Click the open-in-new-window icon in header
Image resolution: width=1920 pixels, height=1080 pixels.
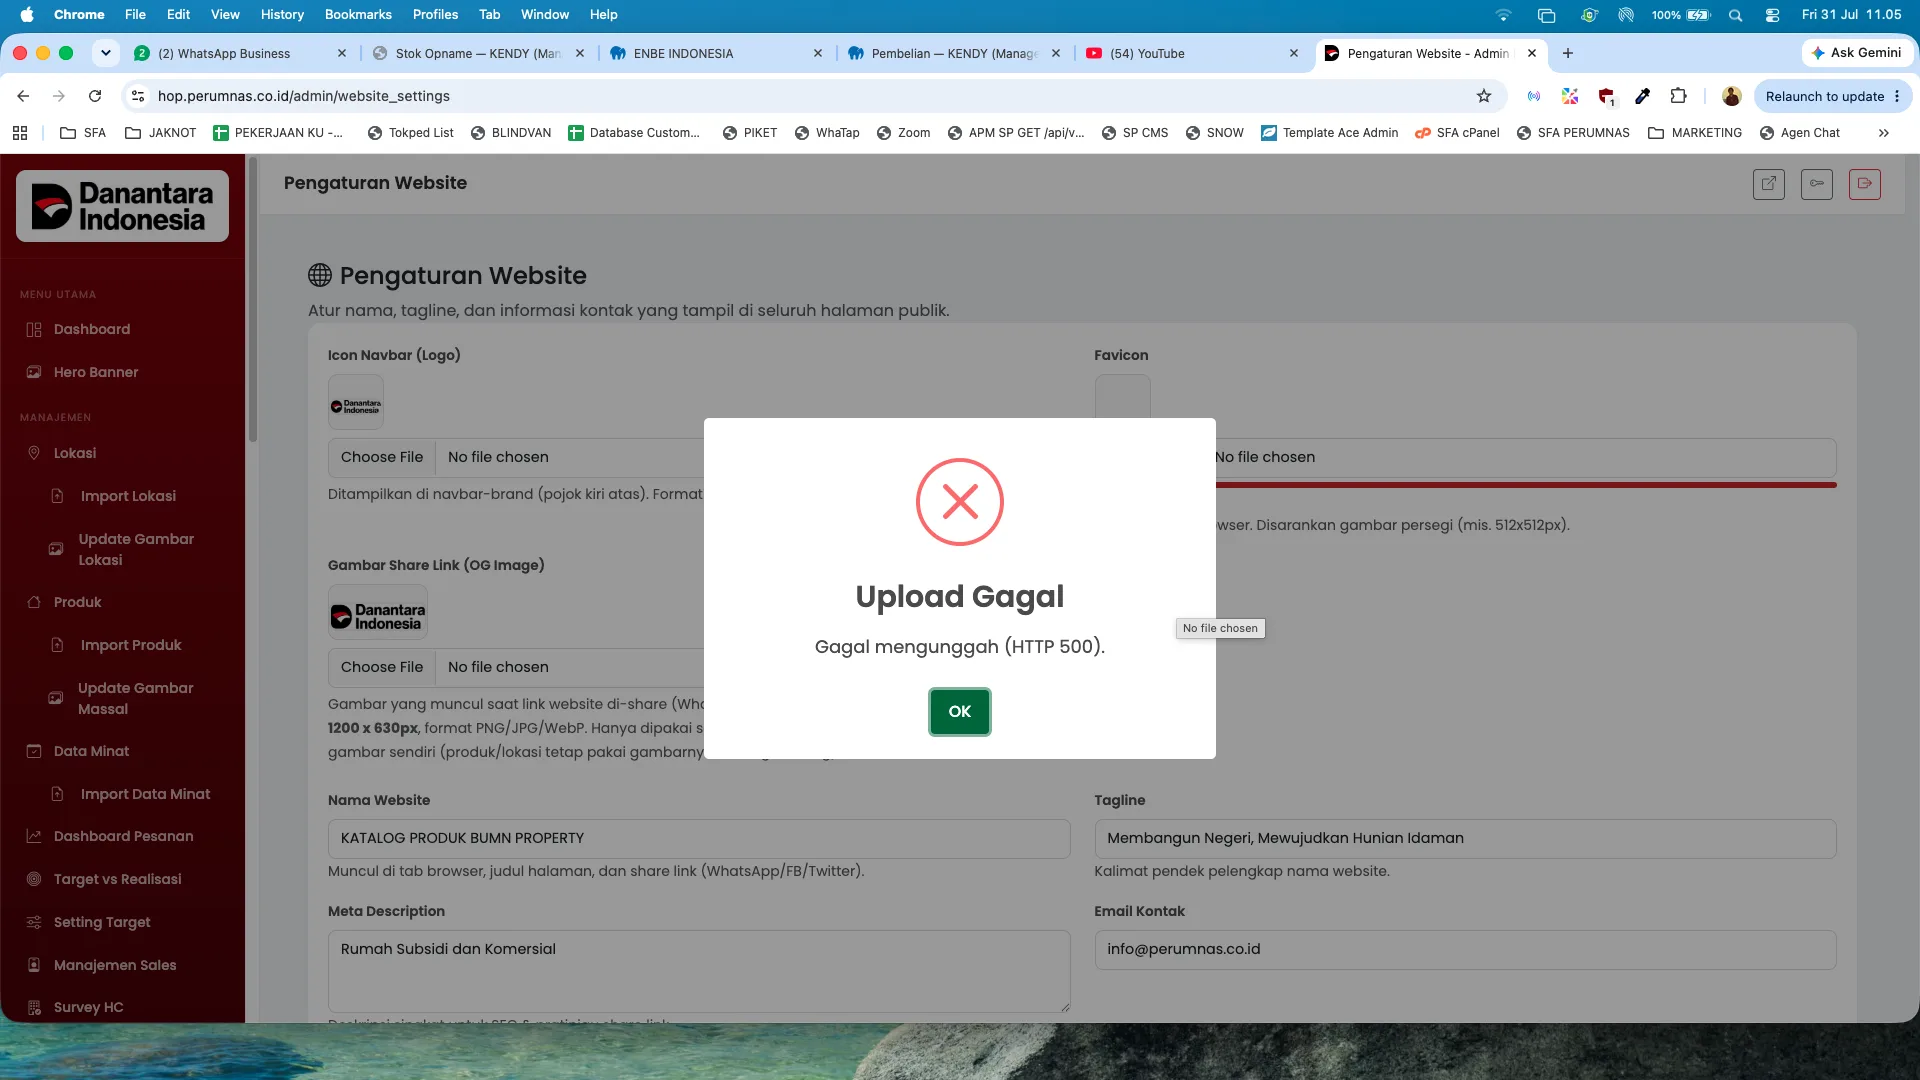coord(1769,184)
